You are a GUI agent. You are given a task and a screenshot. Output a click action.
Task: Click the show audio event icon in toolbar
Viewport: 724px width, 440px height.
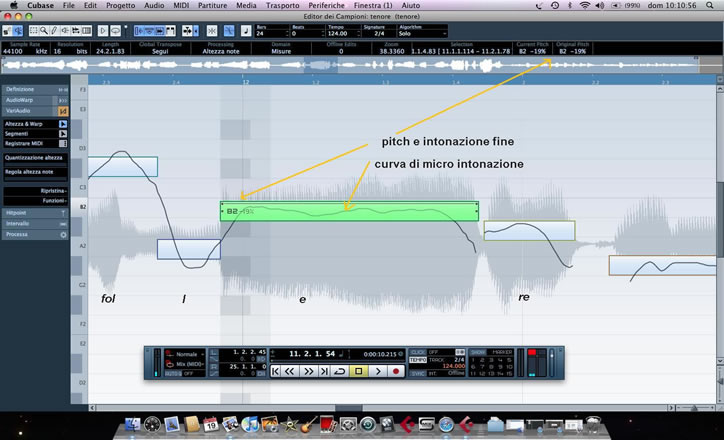160,31
